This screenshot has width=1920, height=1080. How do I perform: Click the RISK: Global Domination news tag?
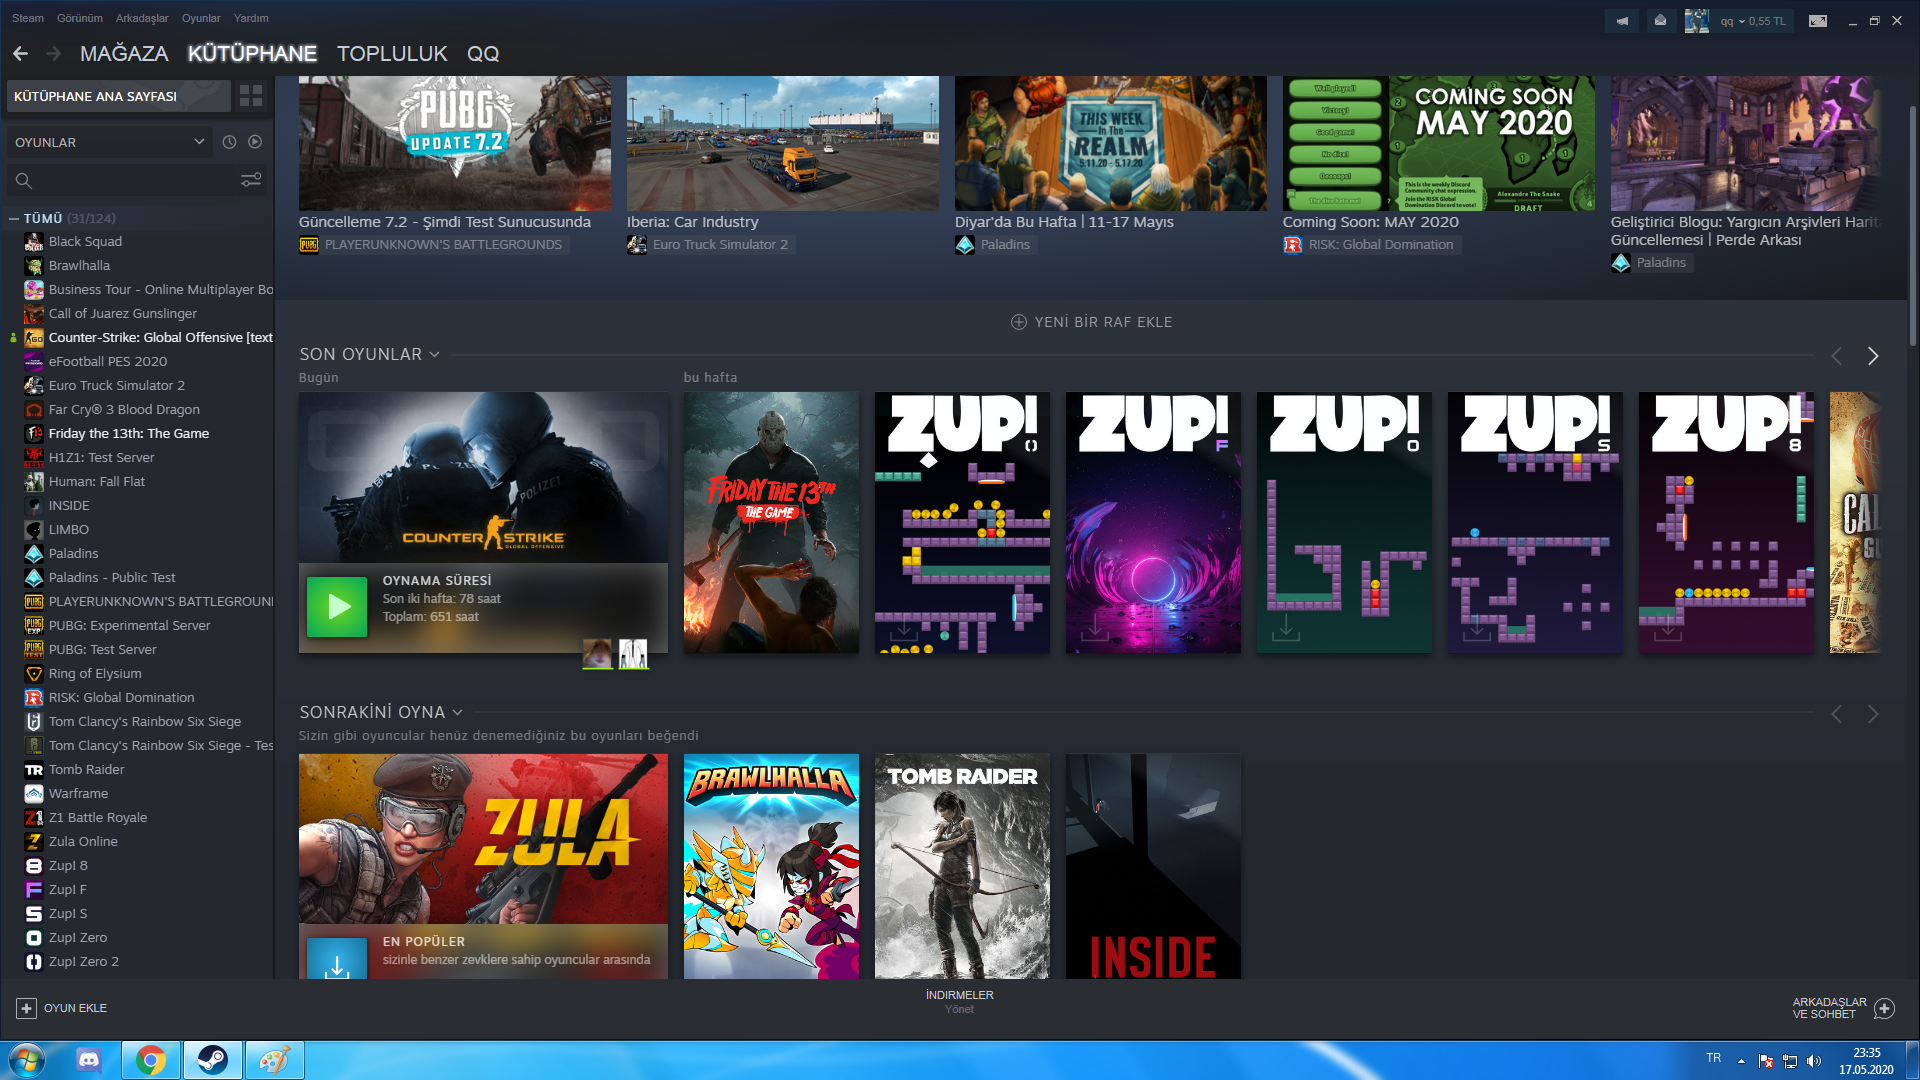pyautogui.click(x=1370, y=245)
